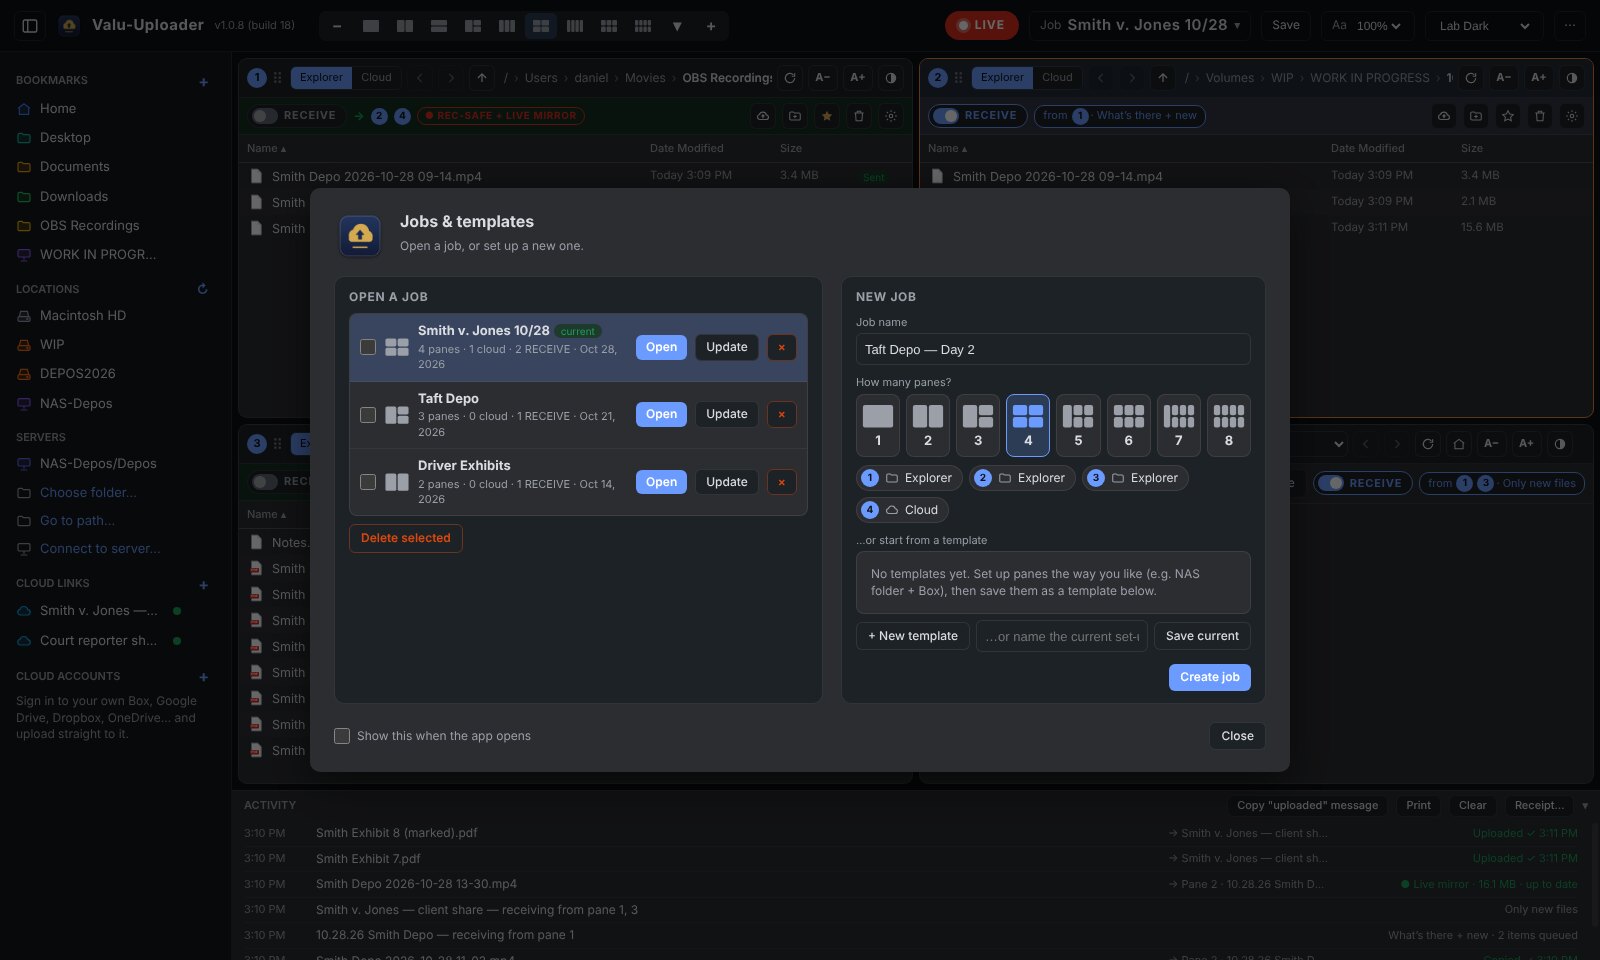Select two-column layout in top toolbar

click(405, 26)
